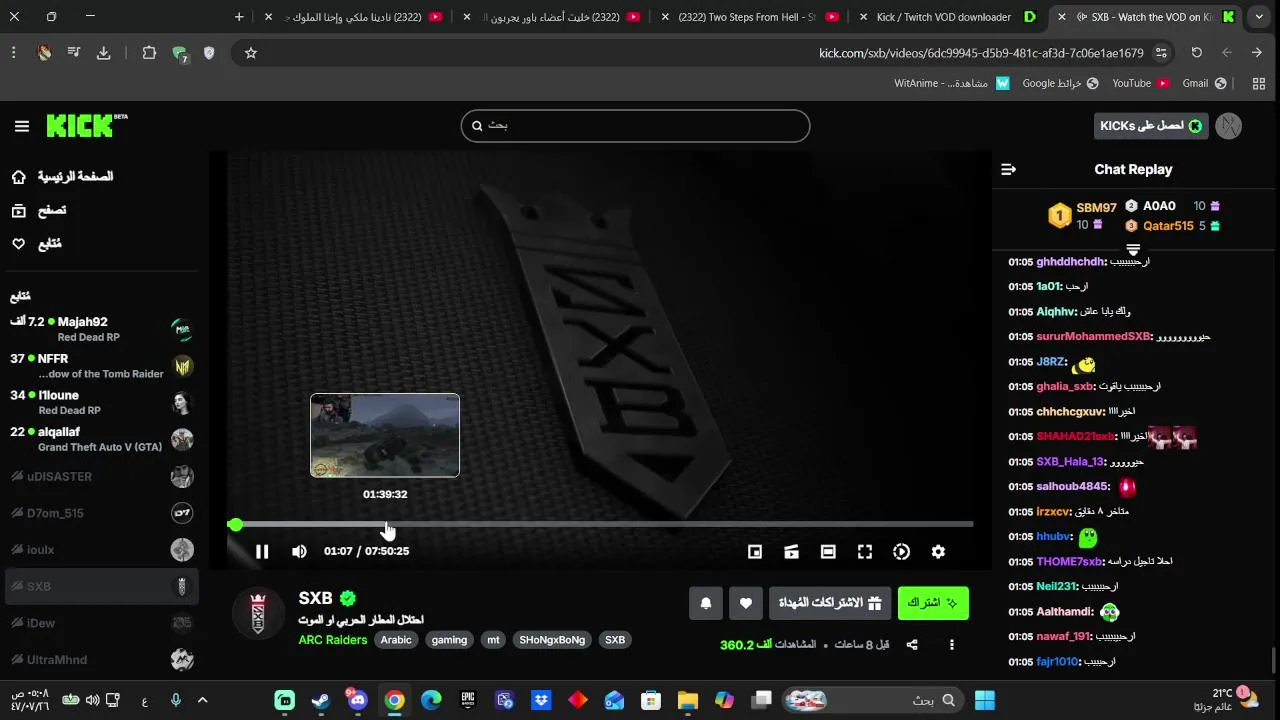Click the green progress handle

click(x=235, y=524)
